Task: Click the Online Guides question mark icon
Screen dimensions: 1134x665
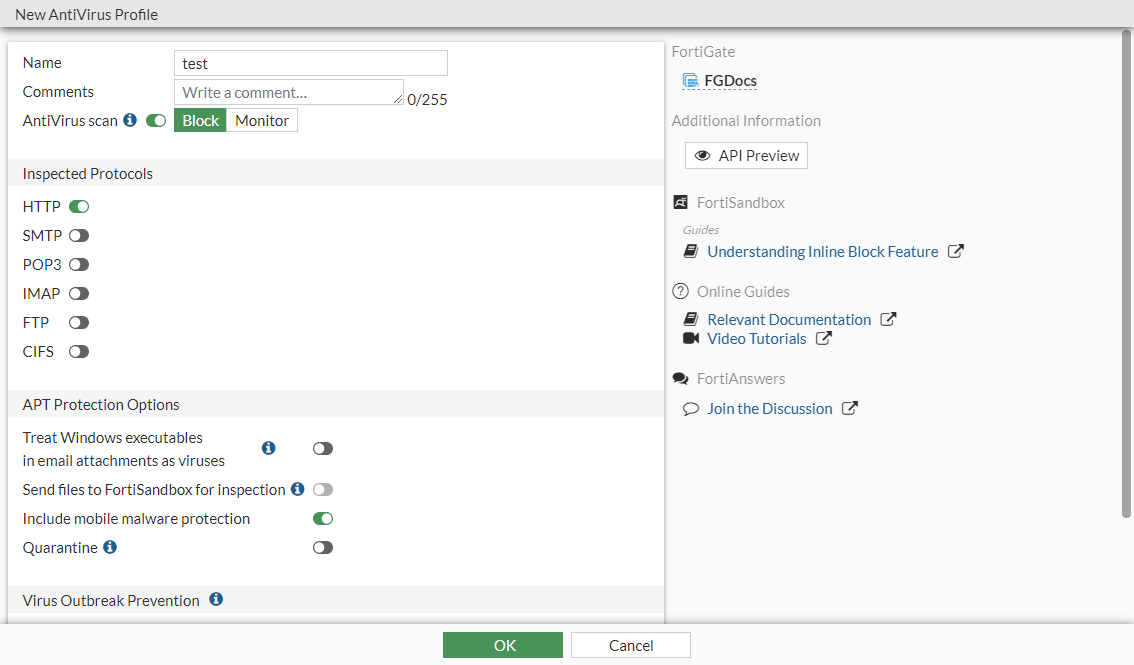Action: [x=681, y=291]
